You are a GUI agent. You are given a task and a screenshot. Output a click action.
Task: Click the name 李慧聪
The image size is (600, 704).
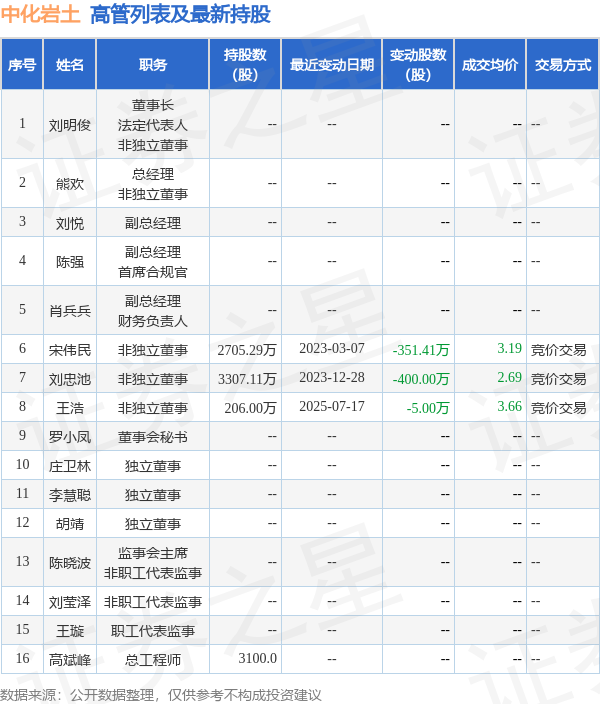(x=70, y=495)
